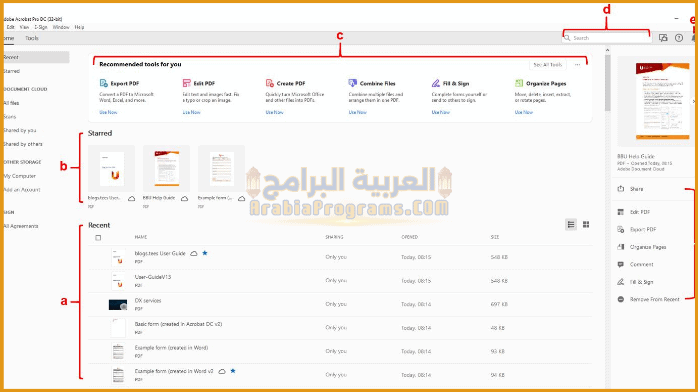
Task: Sort by the NAME column header
Action: point(141,237)
